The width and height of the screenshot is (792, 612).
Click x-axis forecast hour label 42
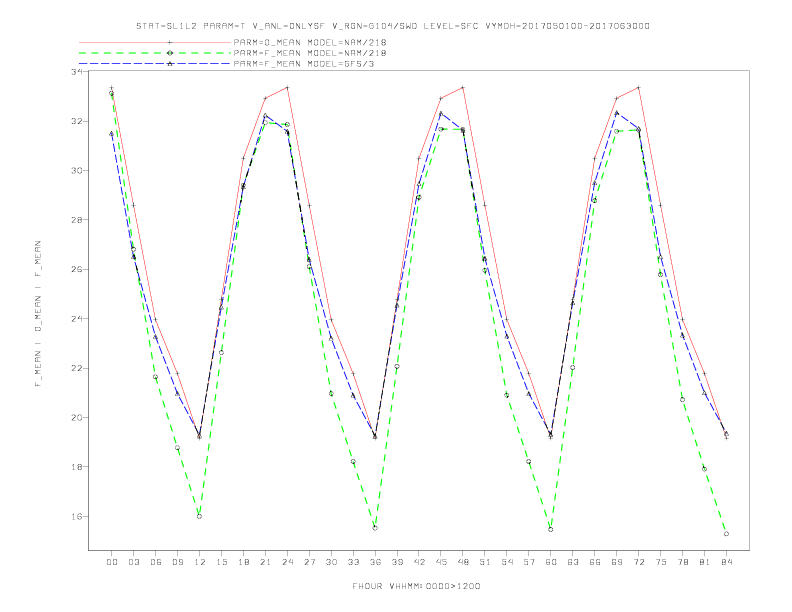point(419,562)
